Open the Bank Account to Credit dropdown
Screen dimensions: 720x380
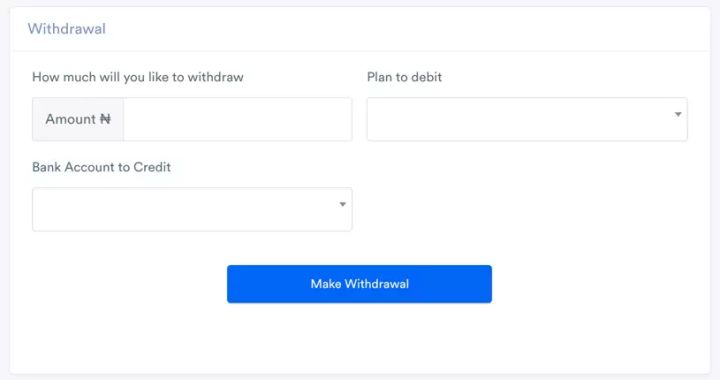tap(192, 209)
